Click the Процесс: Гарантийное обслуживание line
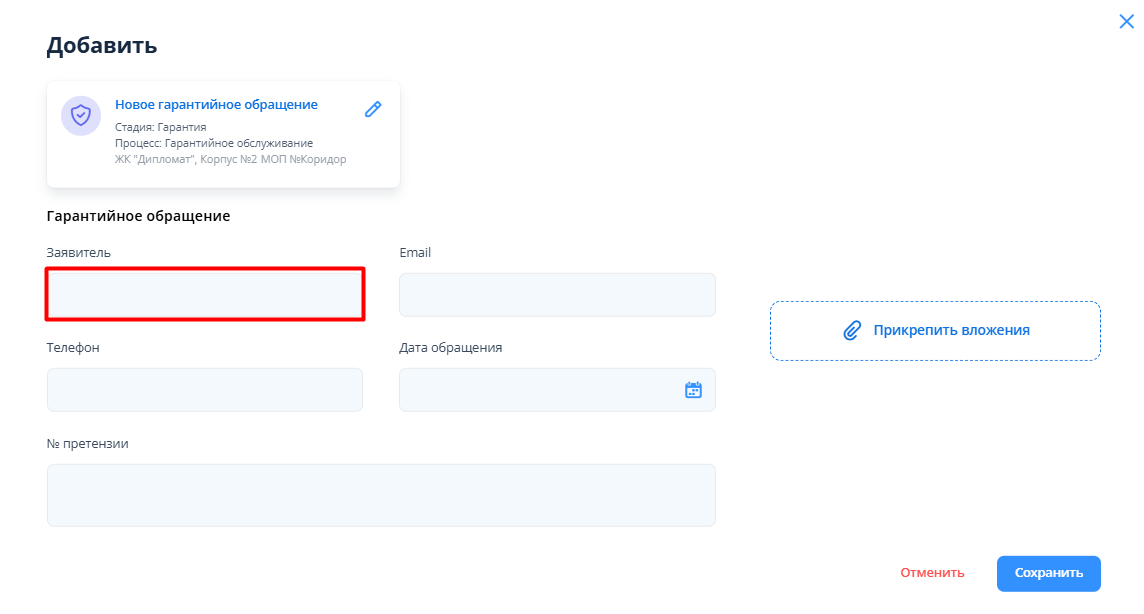Screen dimensions: 1144x614 (x=214, y=143)
